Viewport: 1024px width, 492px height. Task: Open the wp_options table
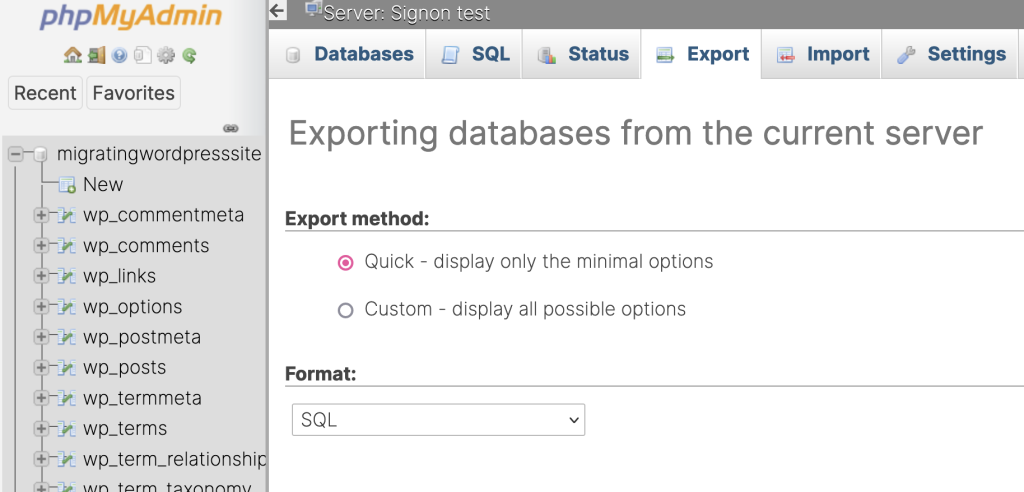[x=133, y=306]
